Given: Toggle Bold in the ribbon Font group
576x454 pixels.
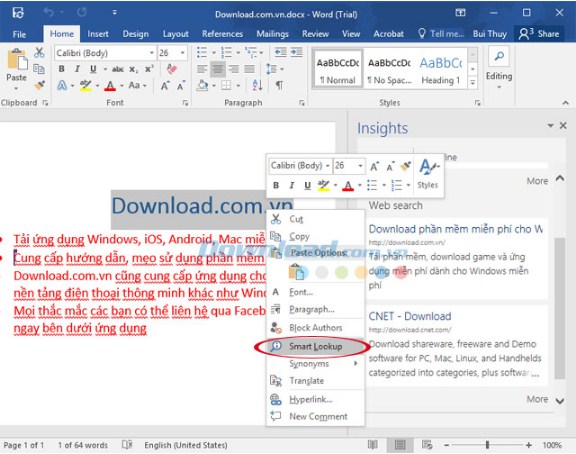Looking at the screenshot, I should pyautogui.click(x=61, y=69).
